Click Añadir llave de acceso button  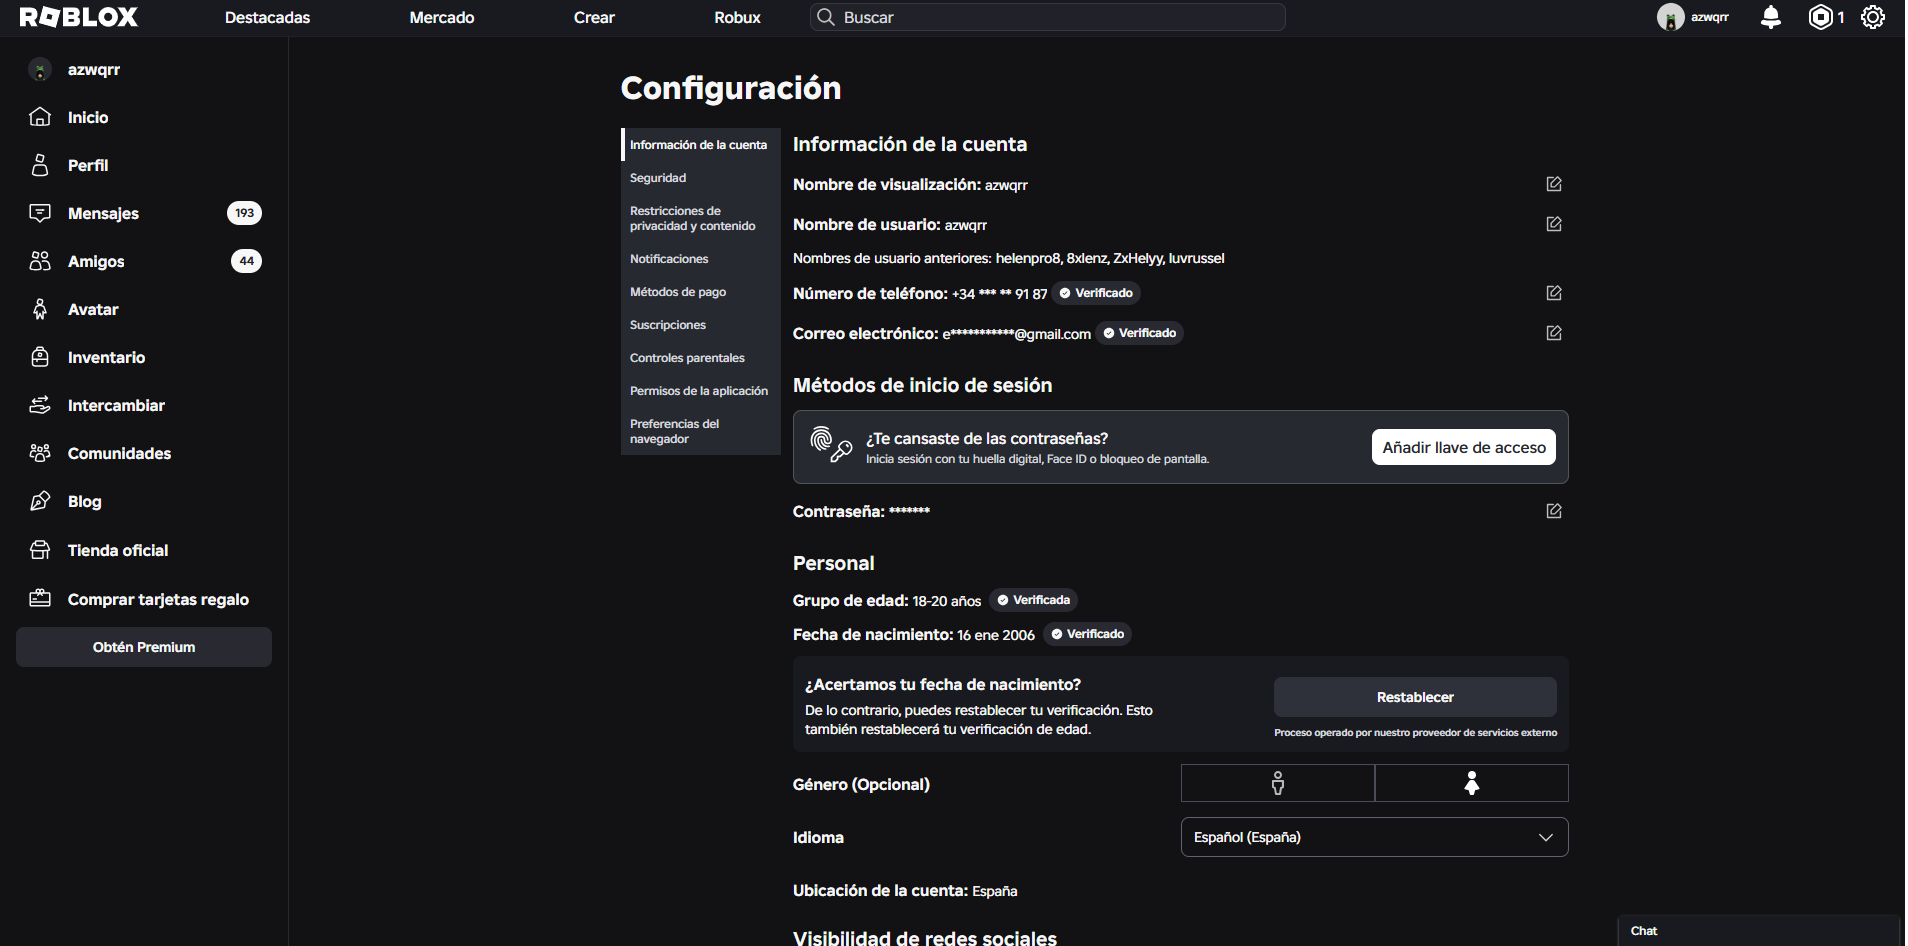coord(1464,447)
